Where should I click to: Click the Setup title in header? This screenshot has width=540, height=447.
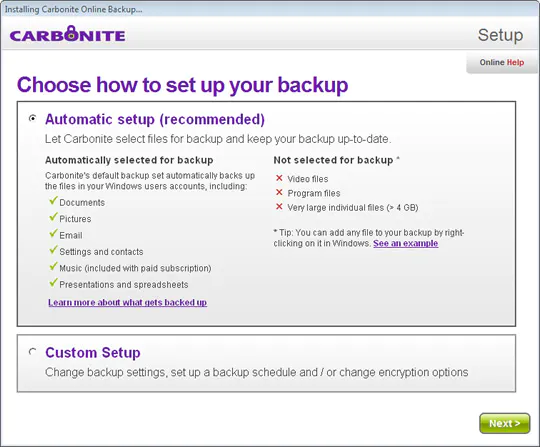click(x=500, y=35)
